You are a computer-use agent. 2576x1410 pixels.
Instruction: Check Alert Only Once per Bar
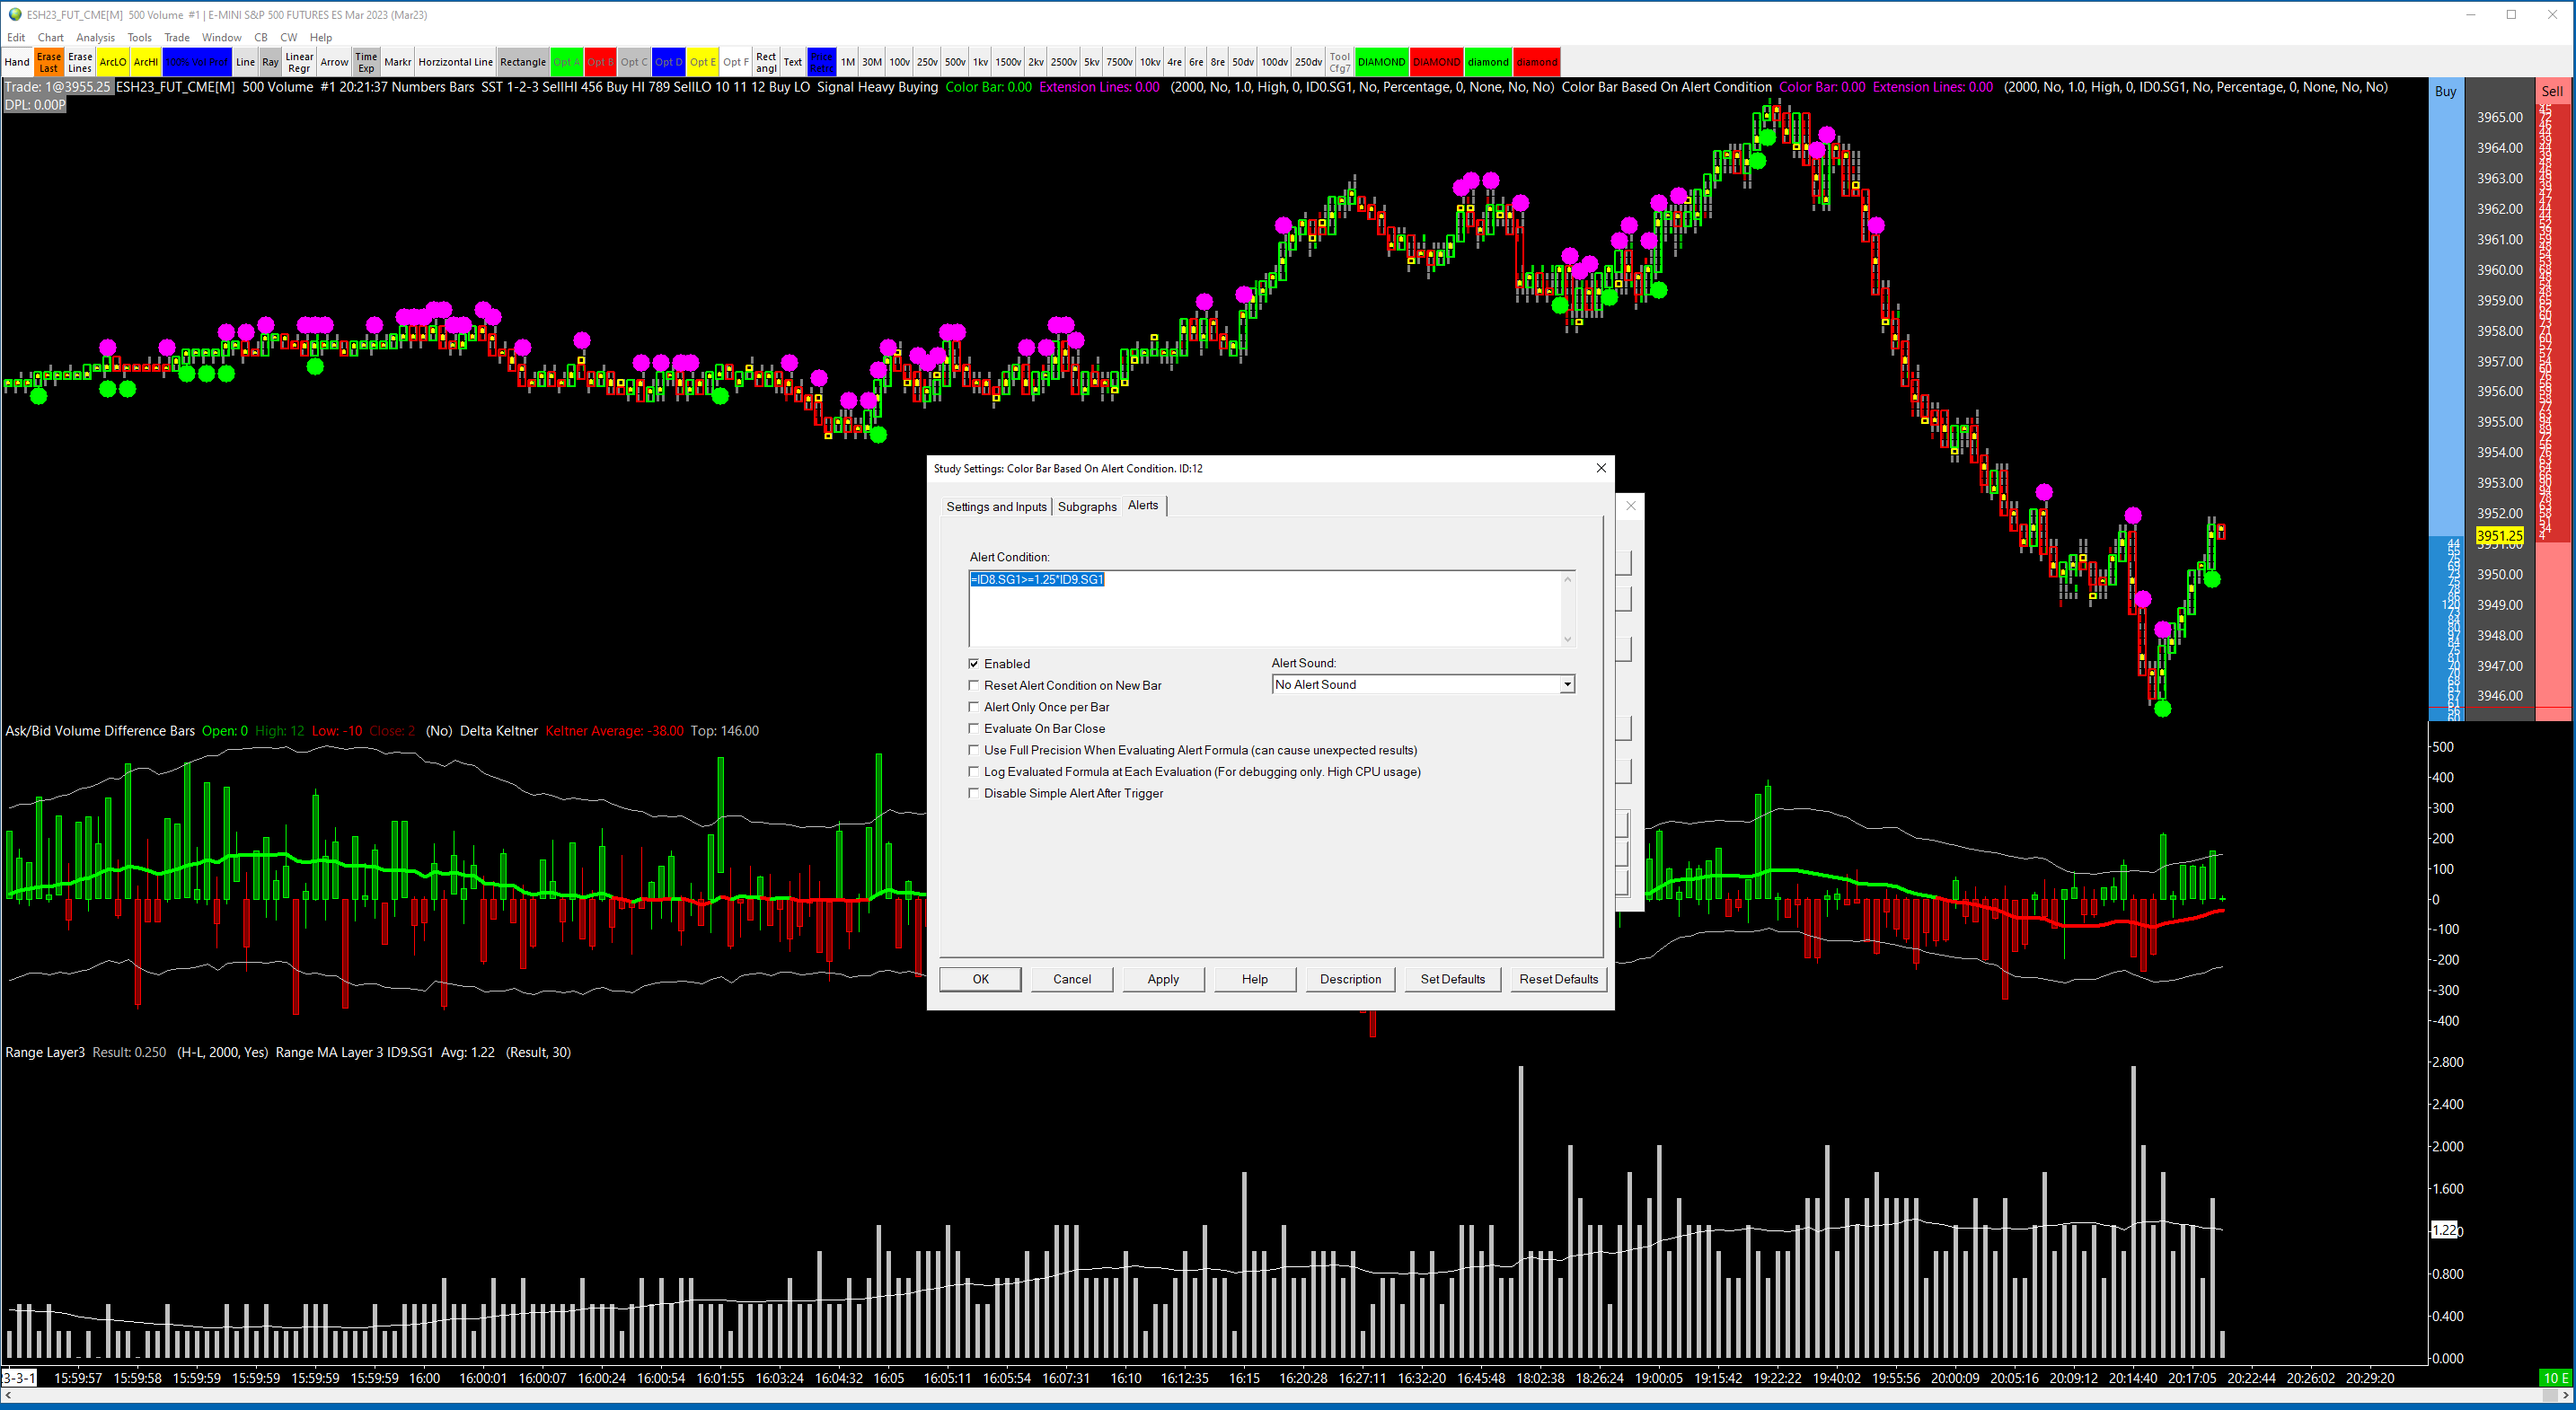pos(974,707)
